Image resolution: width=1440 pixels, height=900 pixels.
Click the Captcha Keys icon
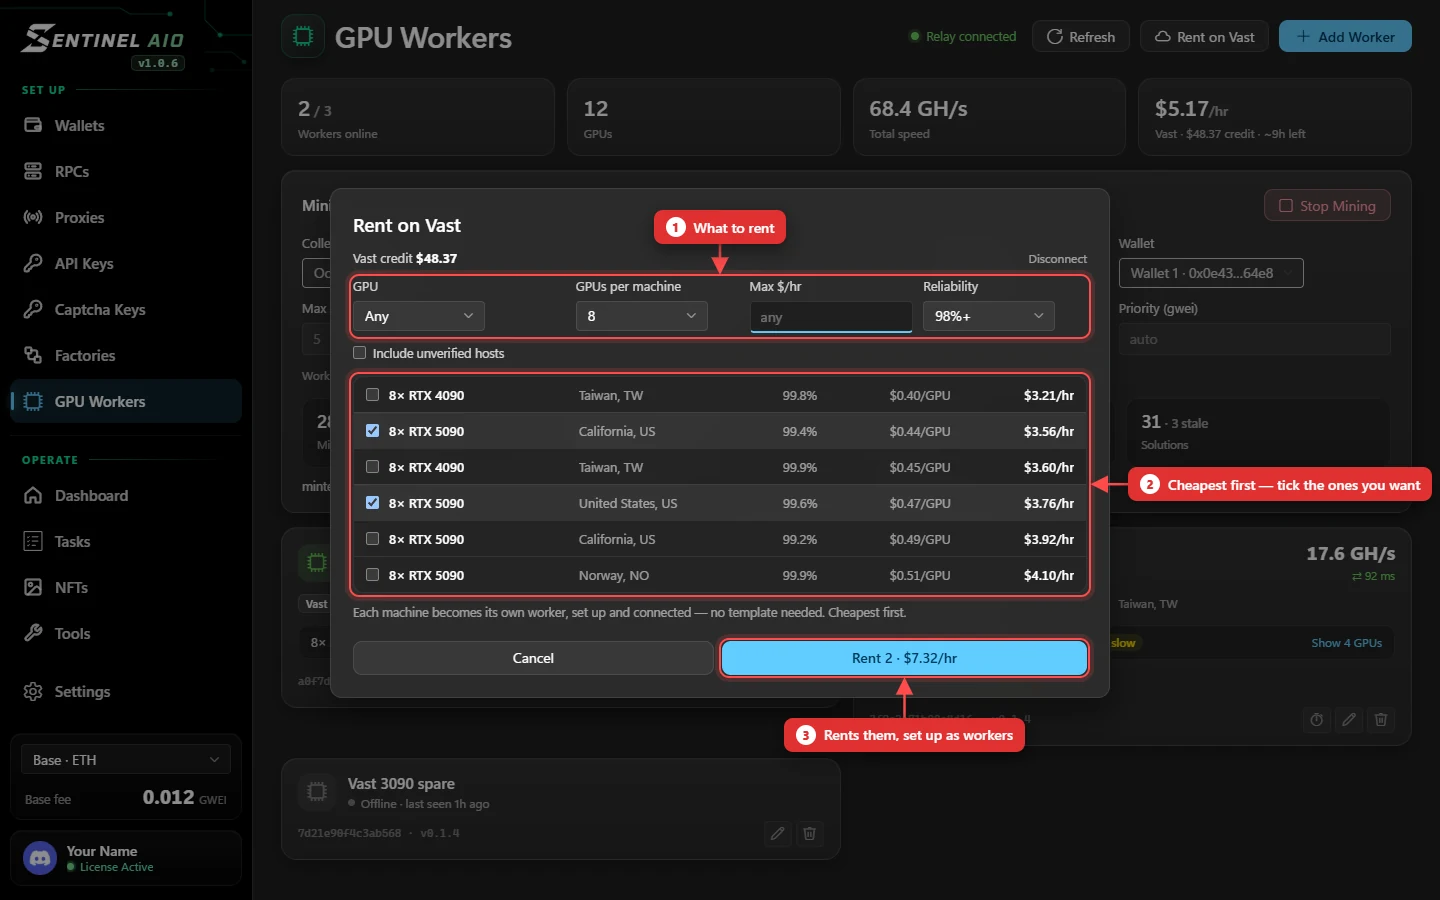click(x=33, y=309)
